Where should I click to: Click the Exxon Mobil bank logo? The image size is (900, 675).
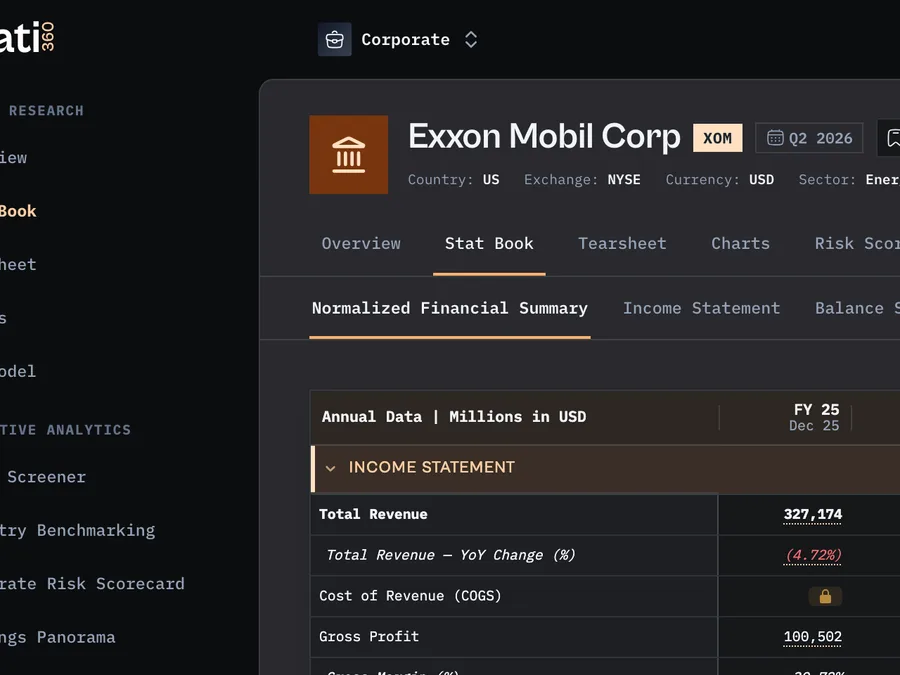(x=348, y=154)
